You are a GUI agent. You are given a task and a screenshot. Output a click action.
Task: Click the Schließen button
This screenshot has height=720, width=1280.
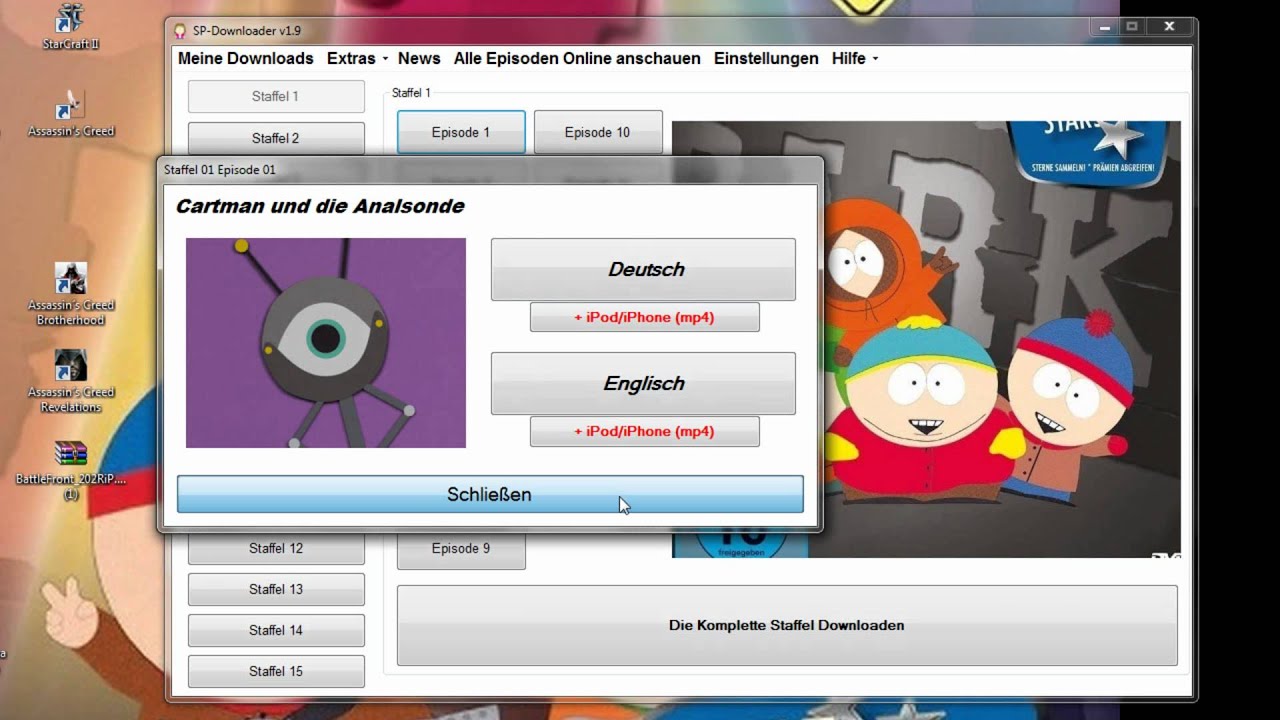pyautogui.click(x=490, y=494)
